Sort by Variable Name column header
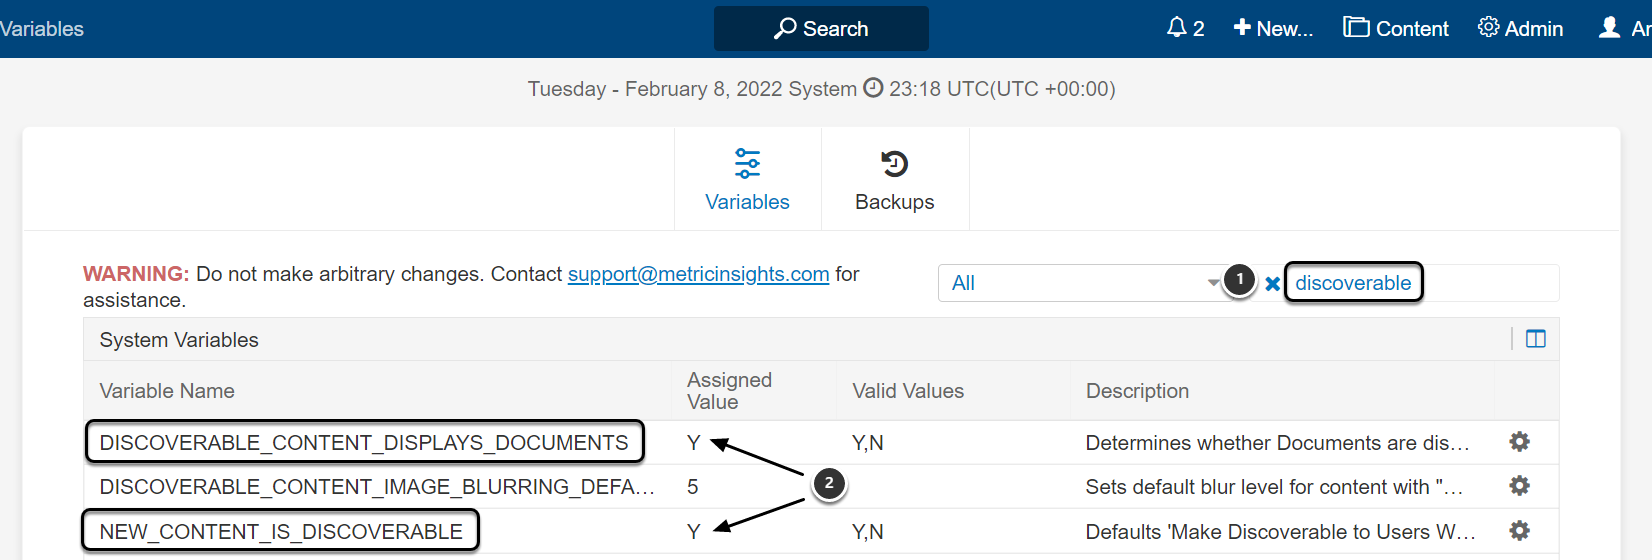Screen dimensions: 1652x560 point(167,391)
